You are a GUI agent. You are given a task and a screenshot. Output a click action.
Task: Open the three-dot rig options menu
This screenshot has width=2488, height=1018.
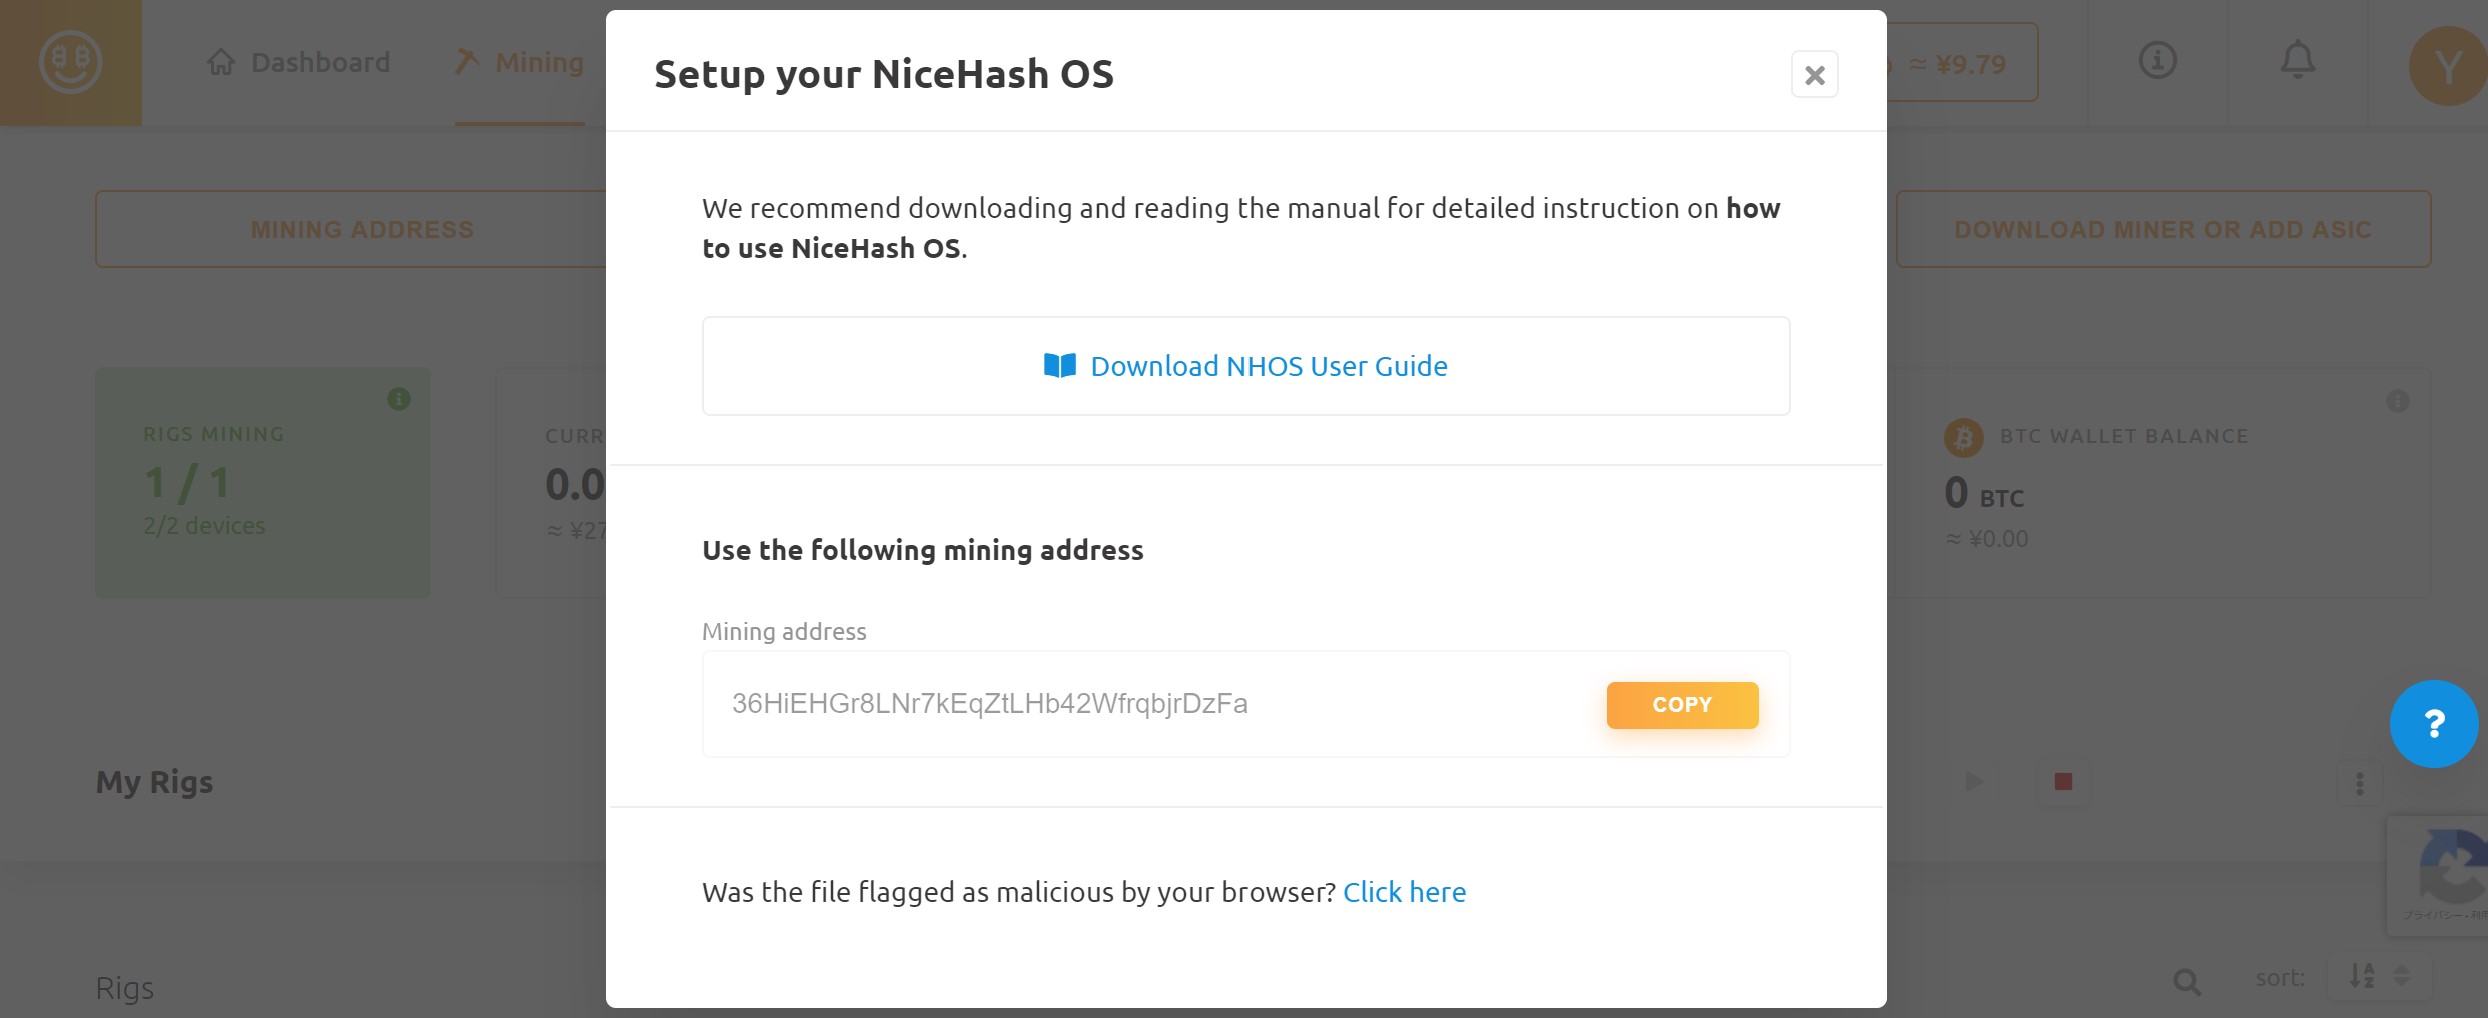point(2360,782)
